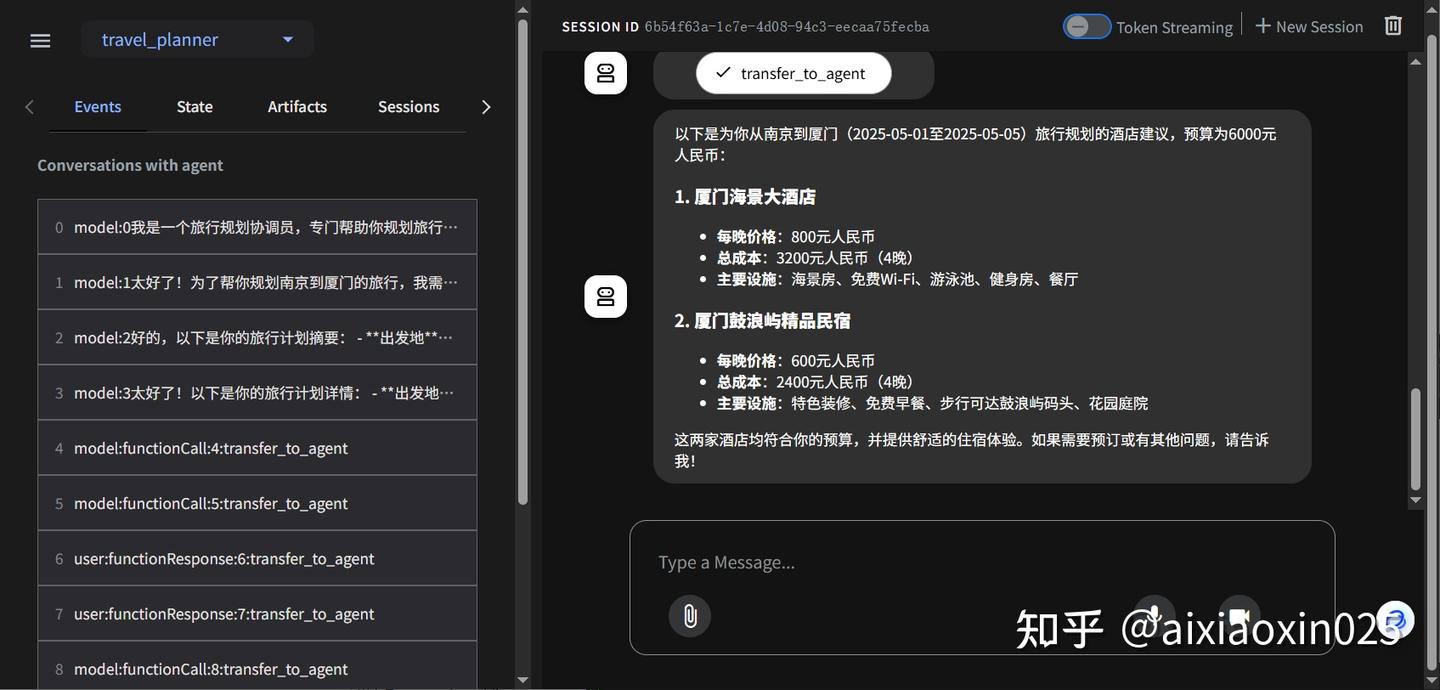Click the bot icon next to hotel suggestions
1440x690 pixels.
(x=605, y=296)
